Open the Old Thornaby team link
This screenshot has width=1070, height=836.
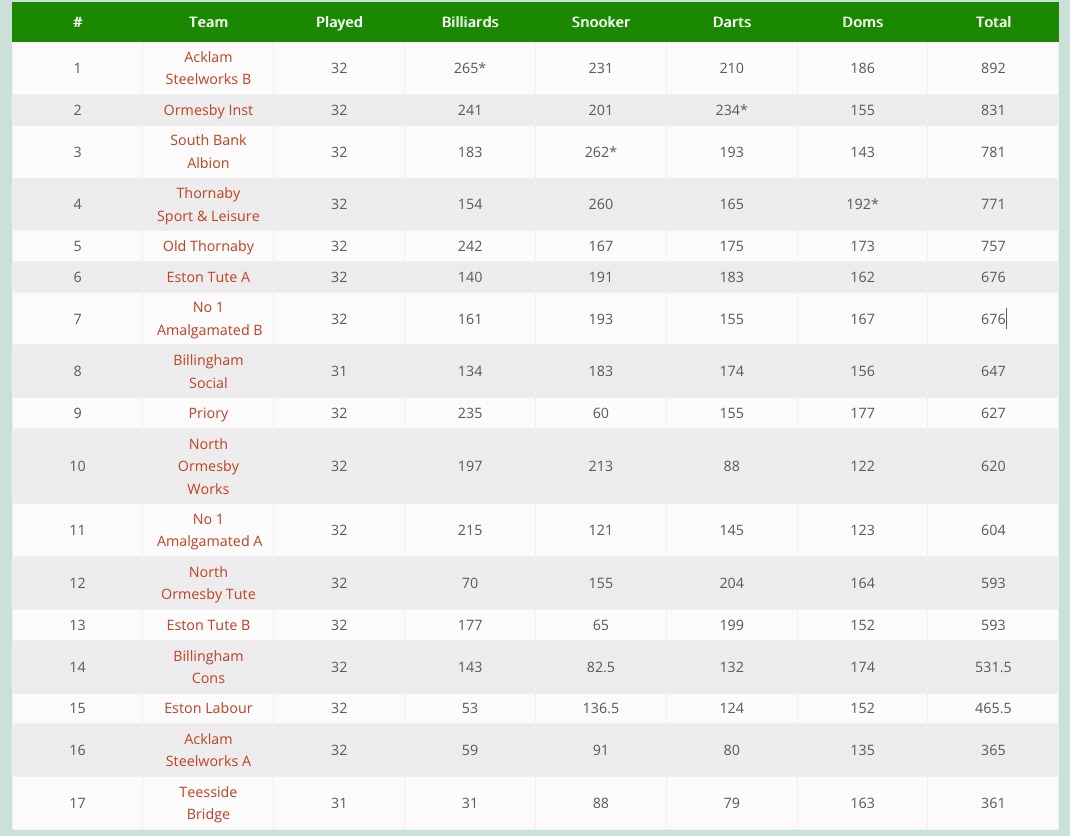pos(208,246)
